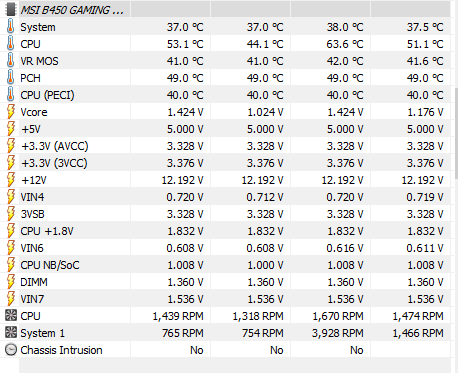Click the 44.1 °C minimum CPU temperature
Image resolution: width=458 pixels, height=373 pixels.
[265, 44]
